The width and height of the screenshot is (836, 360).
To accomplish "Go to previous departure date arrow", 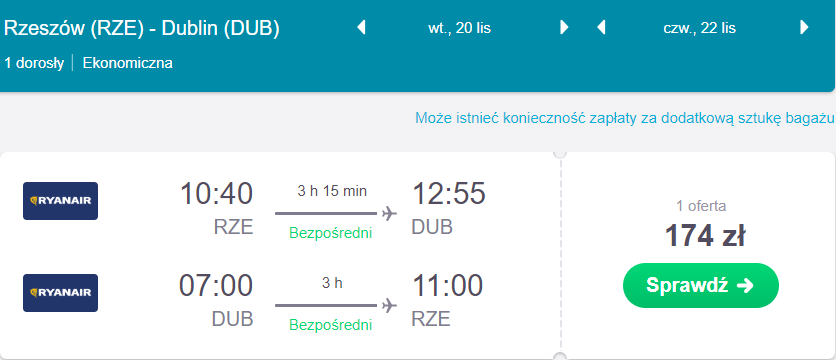I will click(361, 27).
